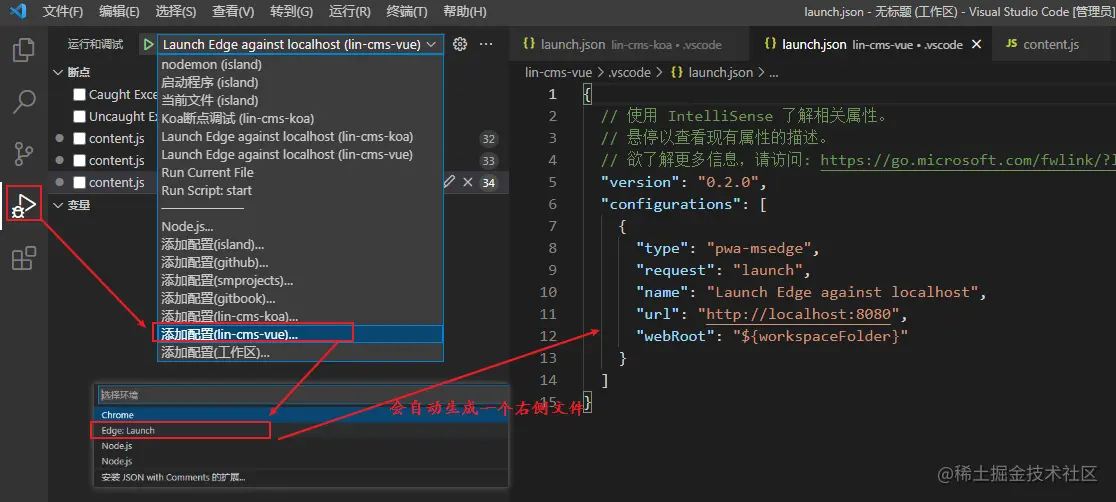
Task: Open the go.microsoft.com fwlink URL
Action: point(968,160)
